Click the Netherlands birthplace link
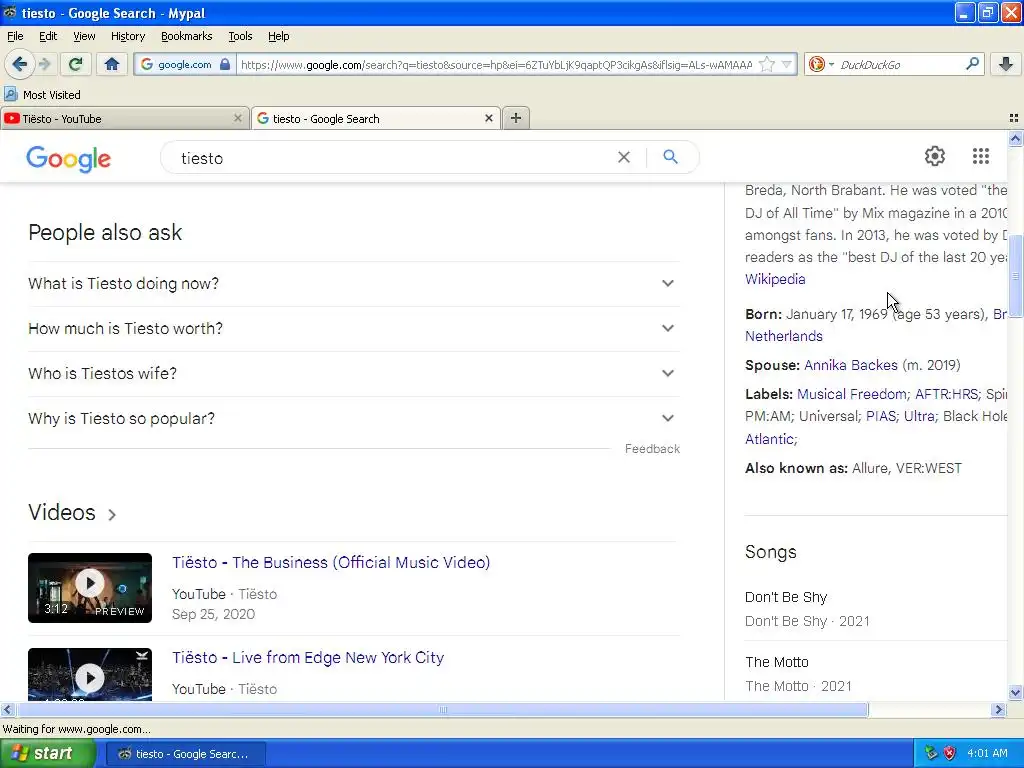Screen dimensions: 1024x768 pyautogui.click(x=784, y=336)
